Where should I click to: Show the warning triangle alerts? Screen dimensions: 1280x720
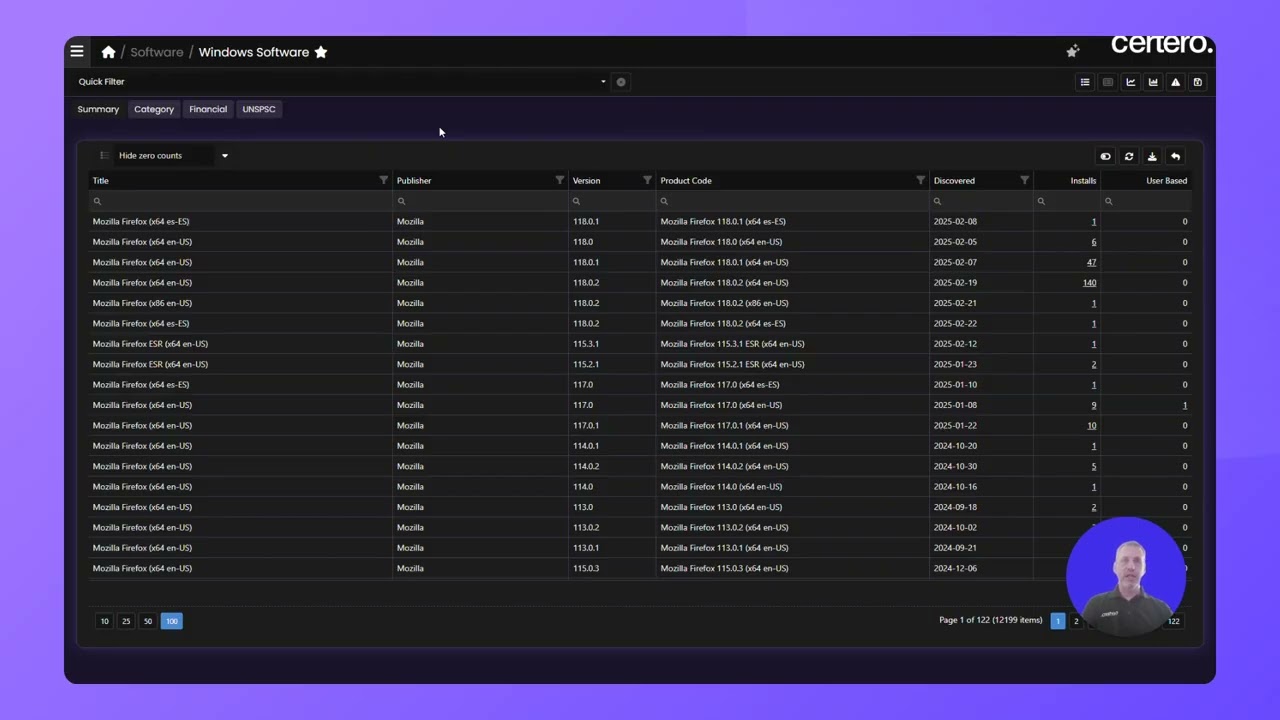coord(1176,82)
